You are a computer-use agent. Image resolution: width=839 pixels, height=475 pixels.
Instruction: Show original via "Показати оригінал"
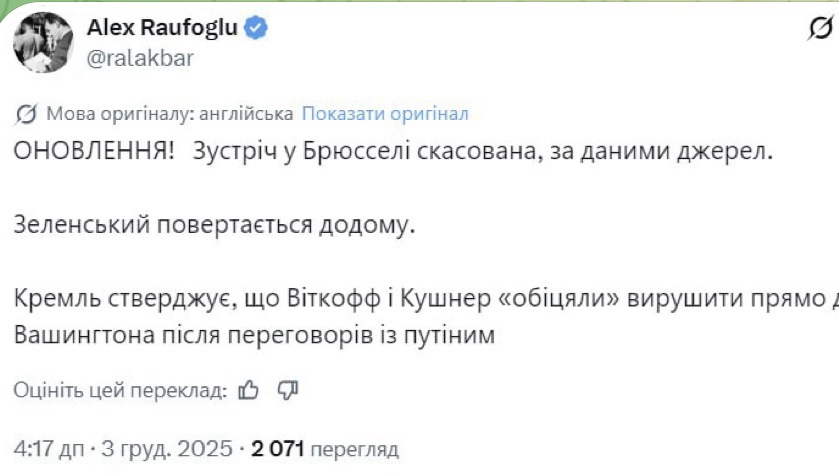[x=385, y=113]
